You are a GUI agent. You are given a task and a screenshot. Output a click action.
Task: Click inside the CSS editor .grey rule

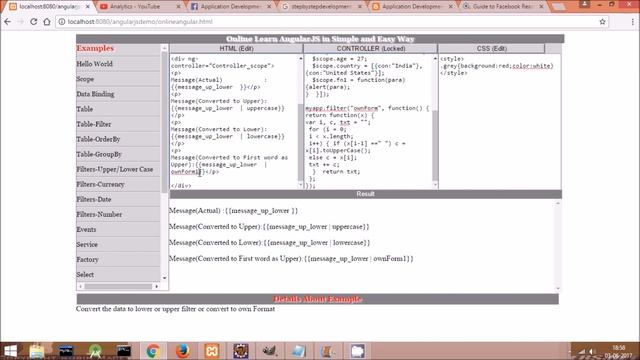pyautogui.click(x=497, y=66)
